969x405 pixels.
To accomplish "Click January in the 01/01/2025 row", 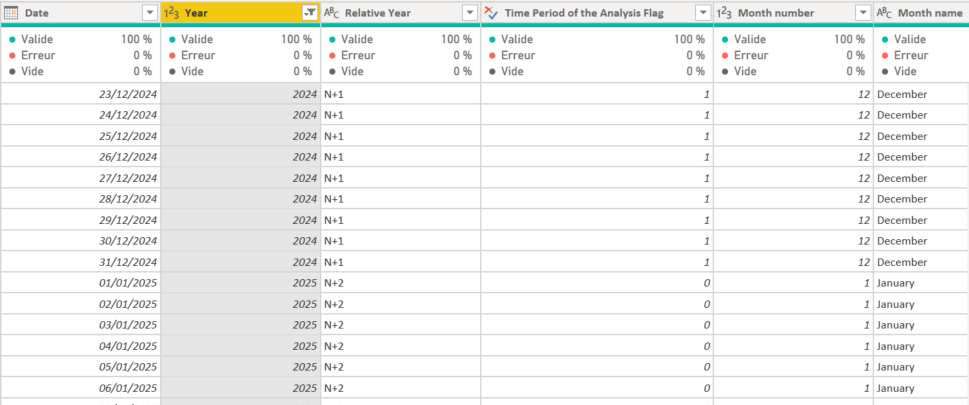I will pos(921,283).
